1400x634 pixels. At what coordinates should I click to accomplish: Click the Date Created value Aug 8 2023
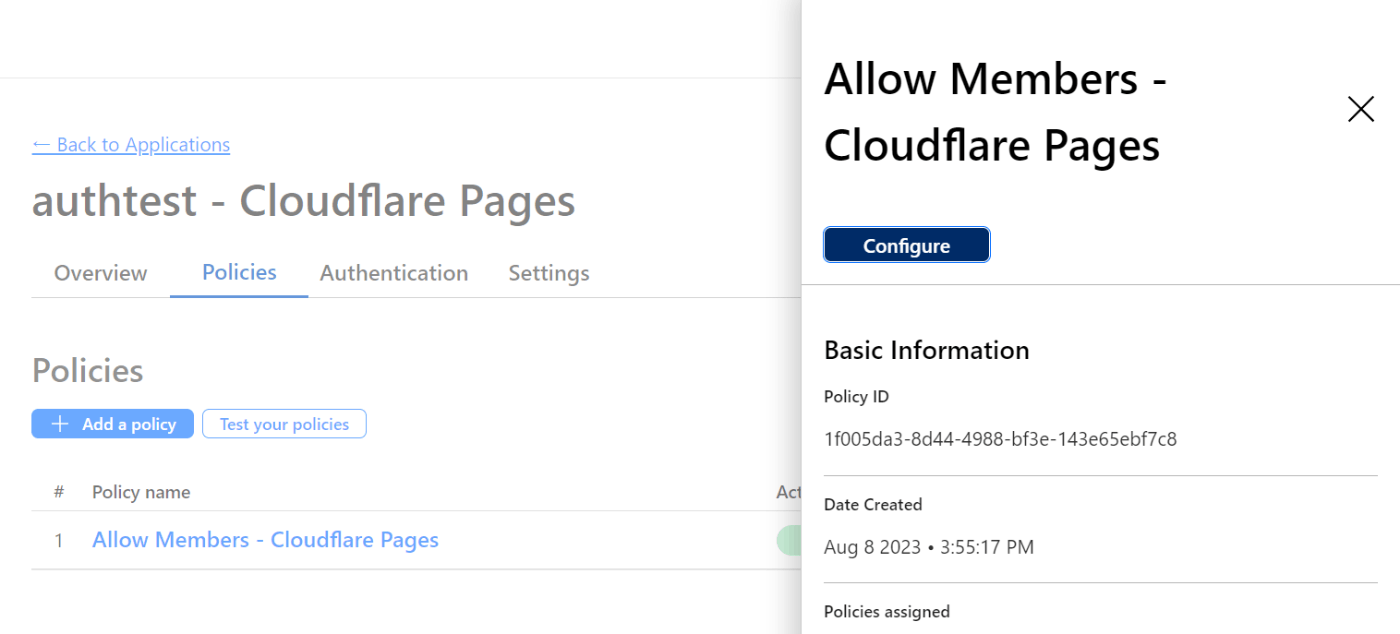(x=929, y=547)
